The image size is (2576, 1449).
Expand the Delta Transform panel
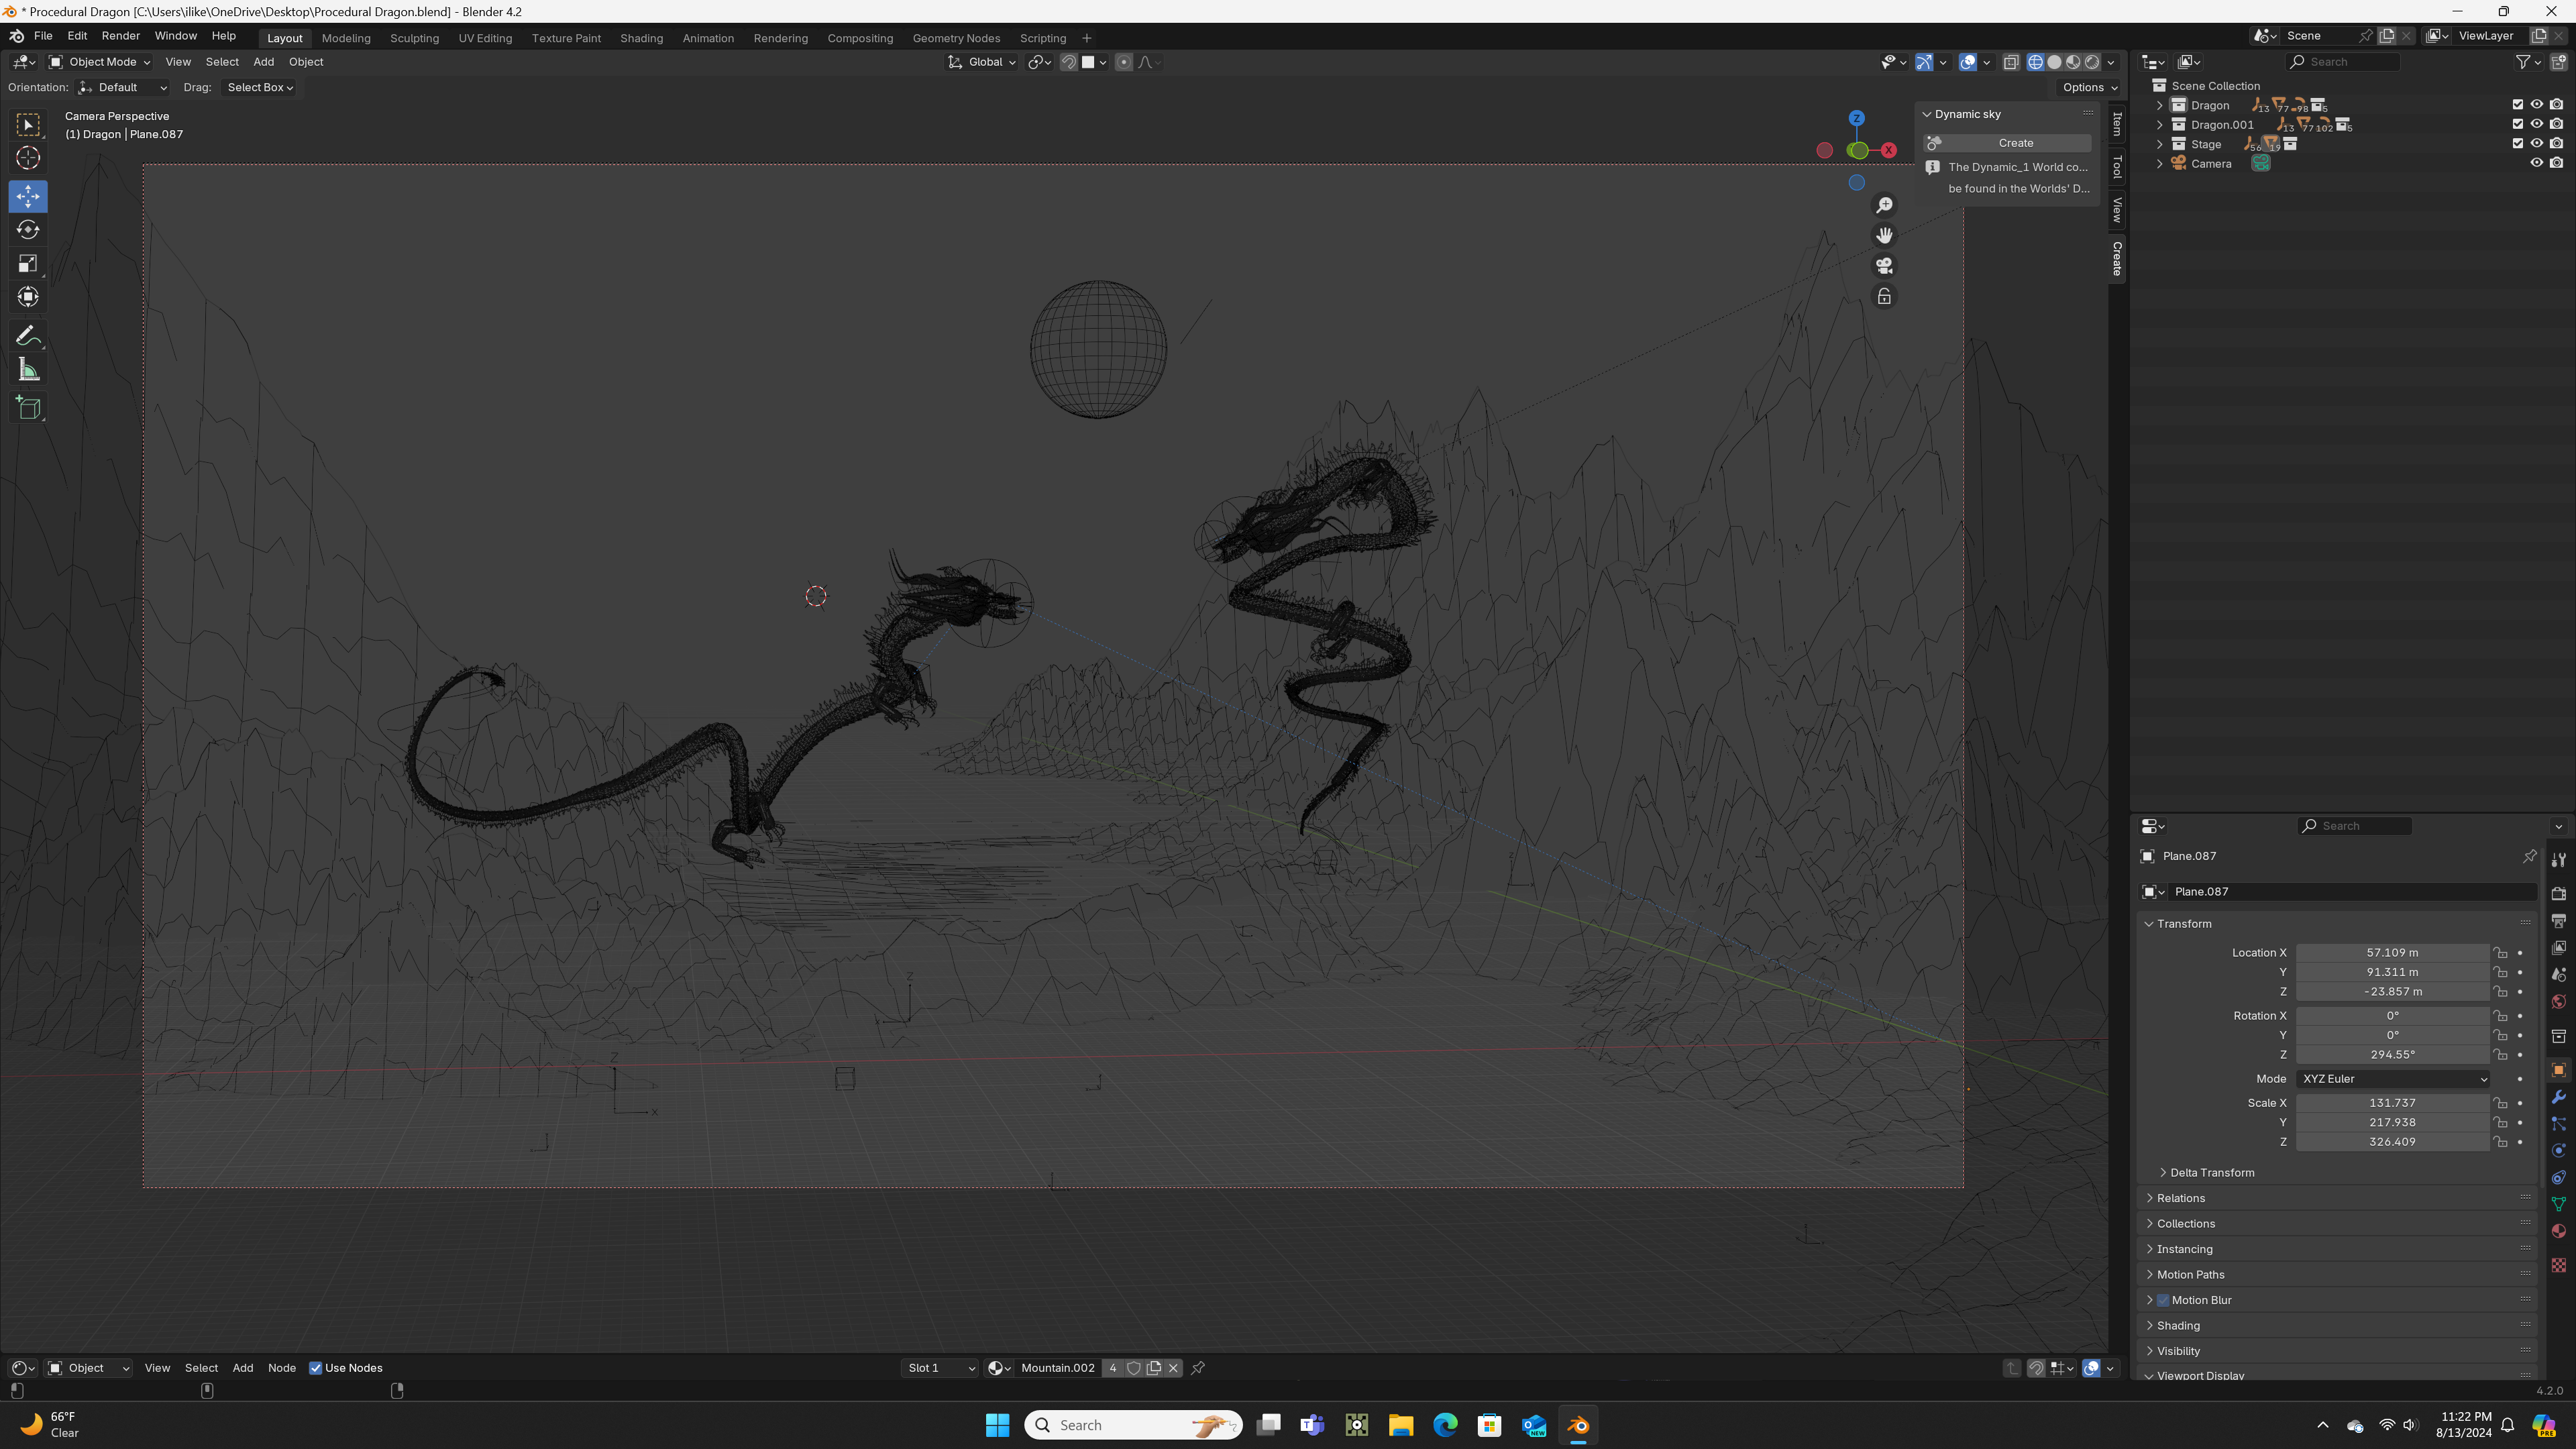pos(2211,1173)
